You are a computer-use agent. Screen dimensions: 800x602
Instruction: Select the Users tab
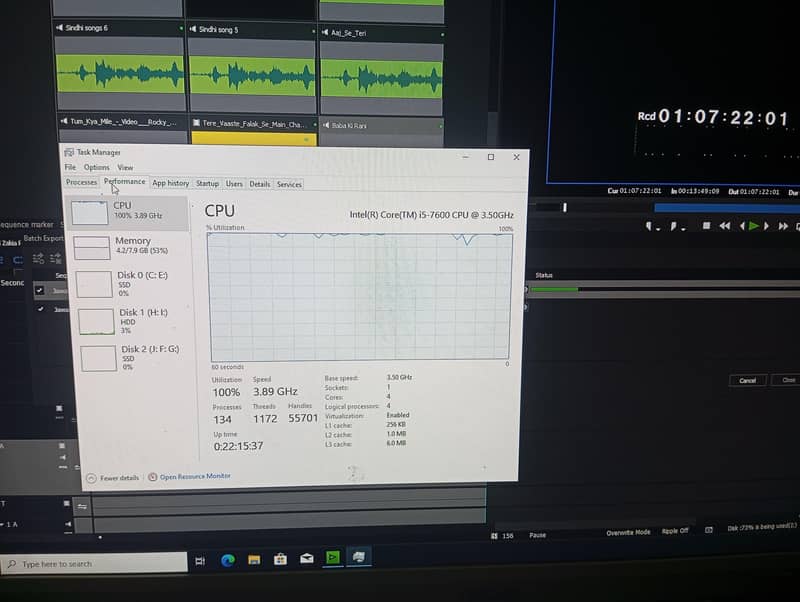(x=234, y=184)
